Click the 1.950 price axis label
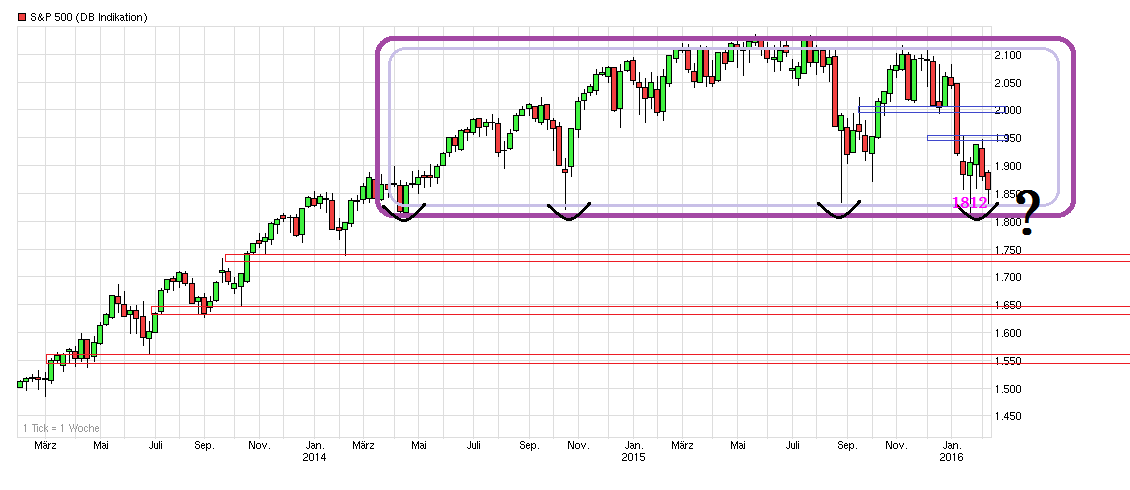 [1010, 139]
